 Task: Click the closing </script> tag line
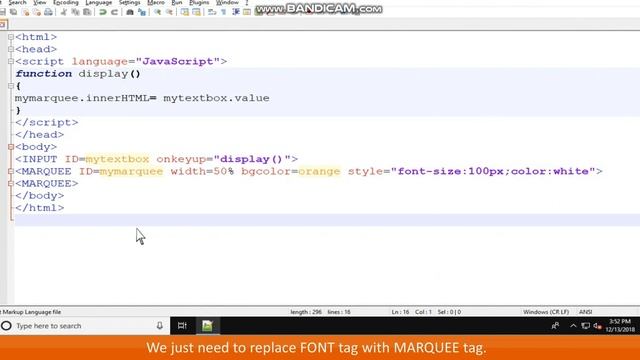coord(47,122)
